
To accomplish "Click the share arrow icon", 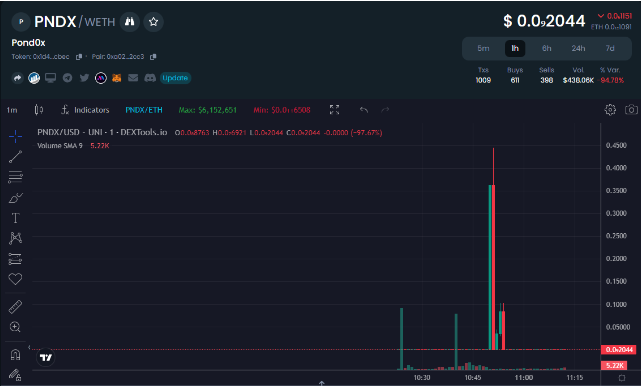I will [x=17, y=78].
